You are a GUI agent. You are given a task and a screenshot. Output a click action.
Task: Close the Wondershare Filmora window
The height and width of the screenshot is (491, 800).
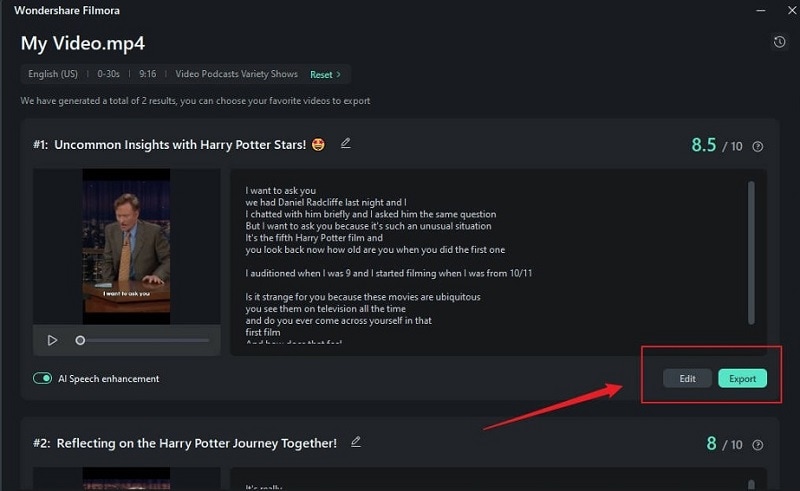(x=792, y=10)
